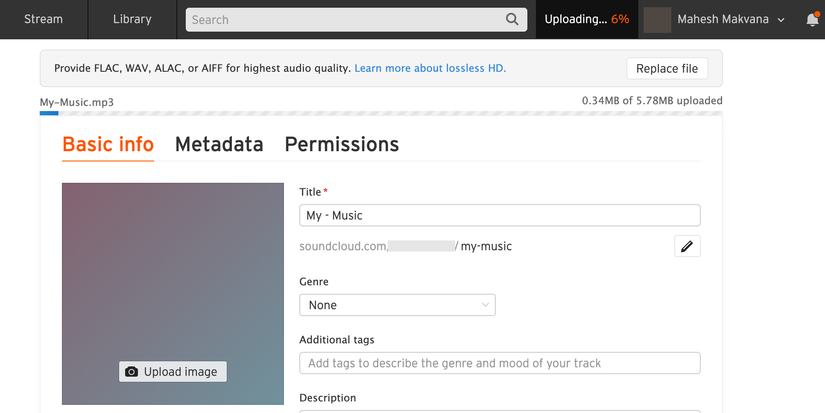Image resolution: width=825 pixels, height=413 pixels.
Task: Click the pencil icon to edit permalink
Action: pyautogui.click(x=687, y=246)
